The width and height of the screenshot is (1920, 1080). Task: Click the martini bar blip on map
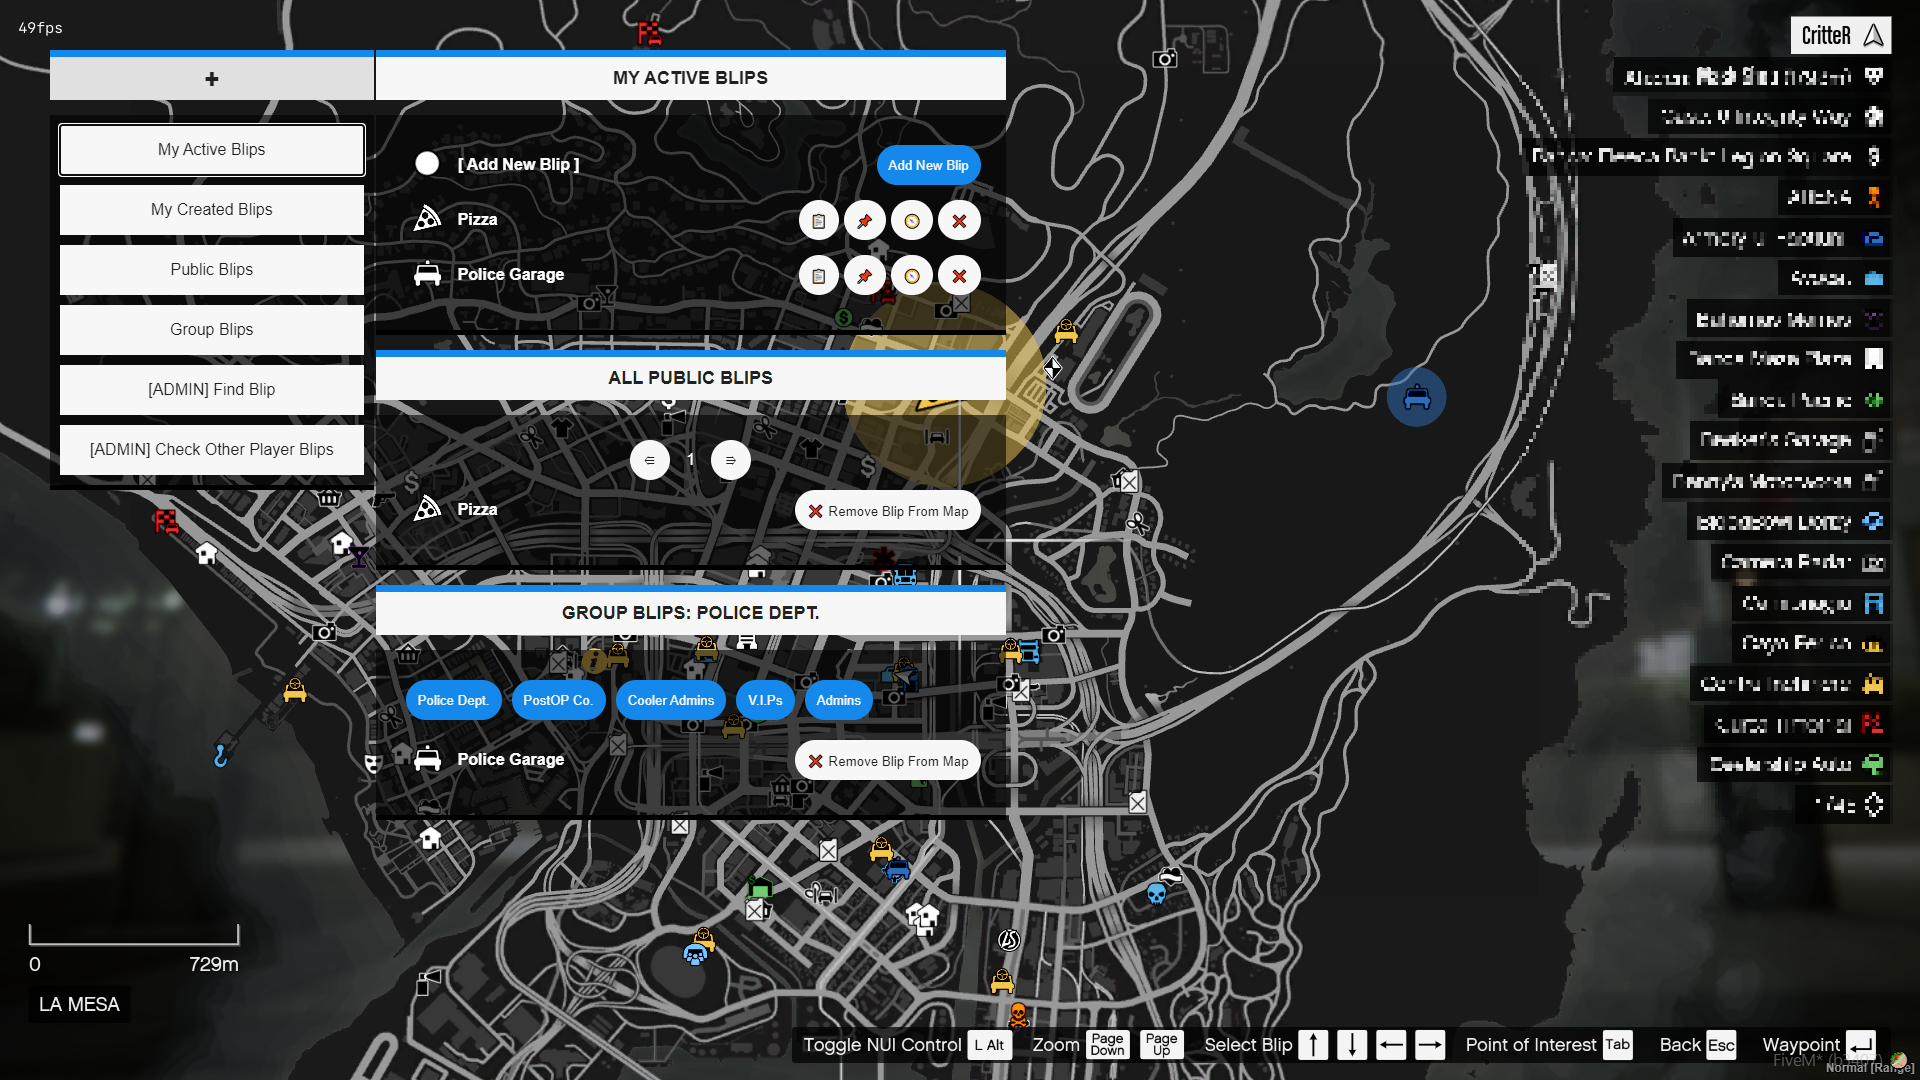[x=359, y=557]
